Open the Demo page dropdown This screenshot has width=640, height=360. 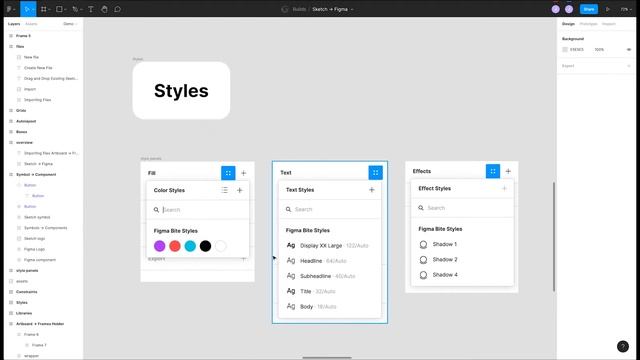tap(70, 24)
